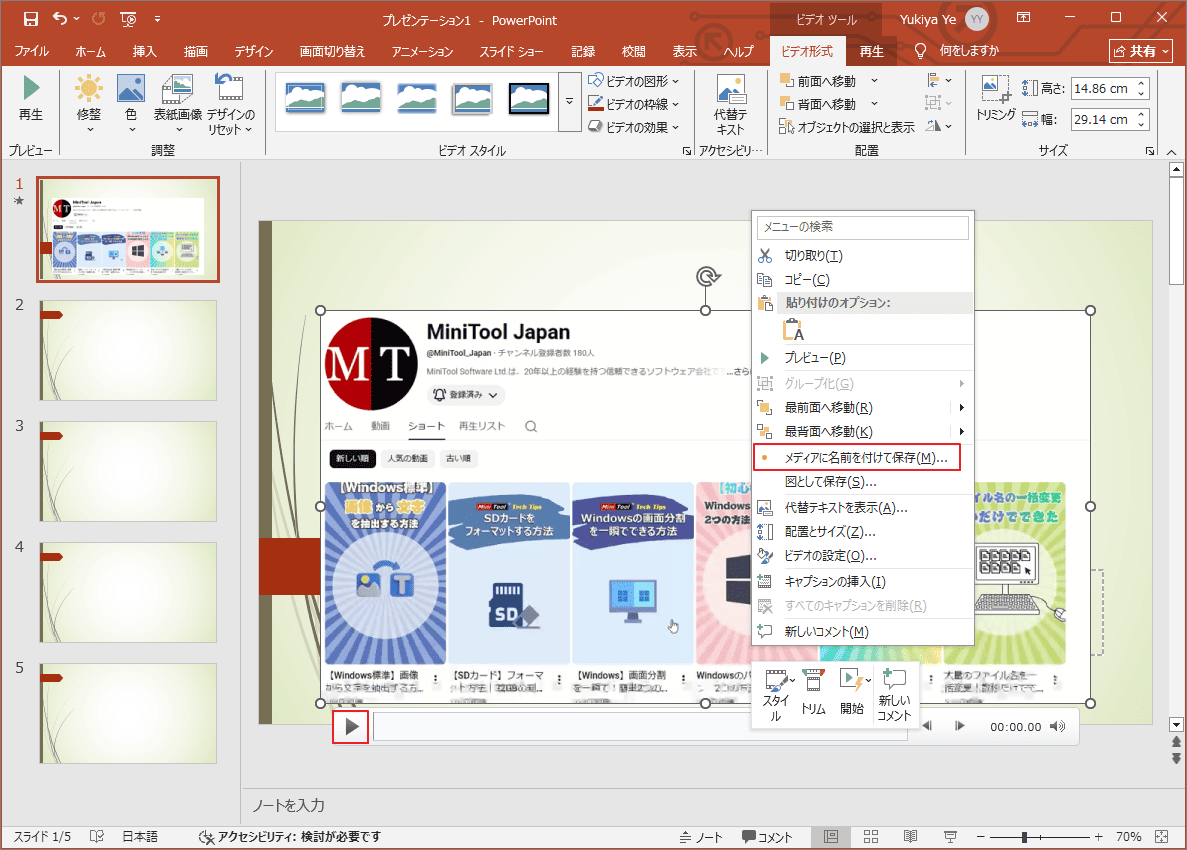
Task: Click the rotation handle above the video
Action: pyautogui.click(x=707, y=276)
